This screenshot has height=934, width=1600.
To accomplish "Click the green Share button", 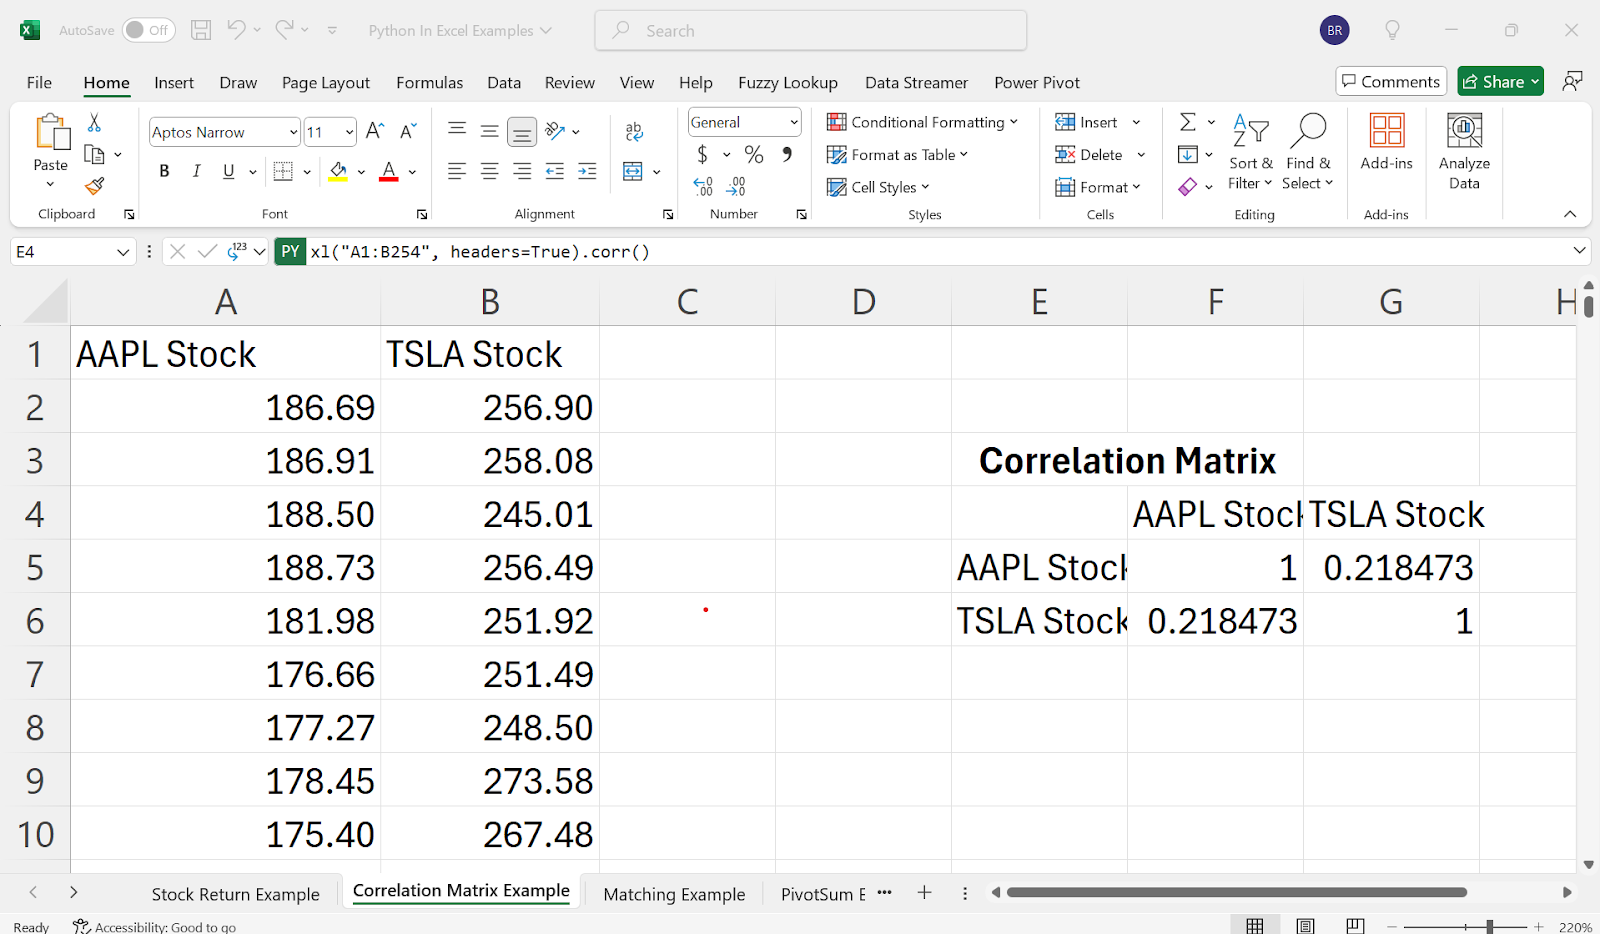I will 1500,81.
